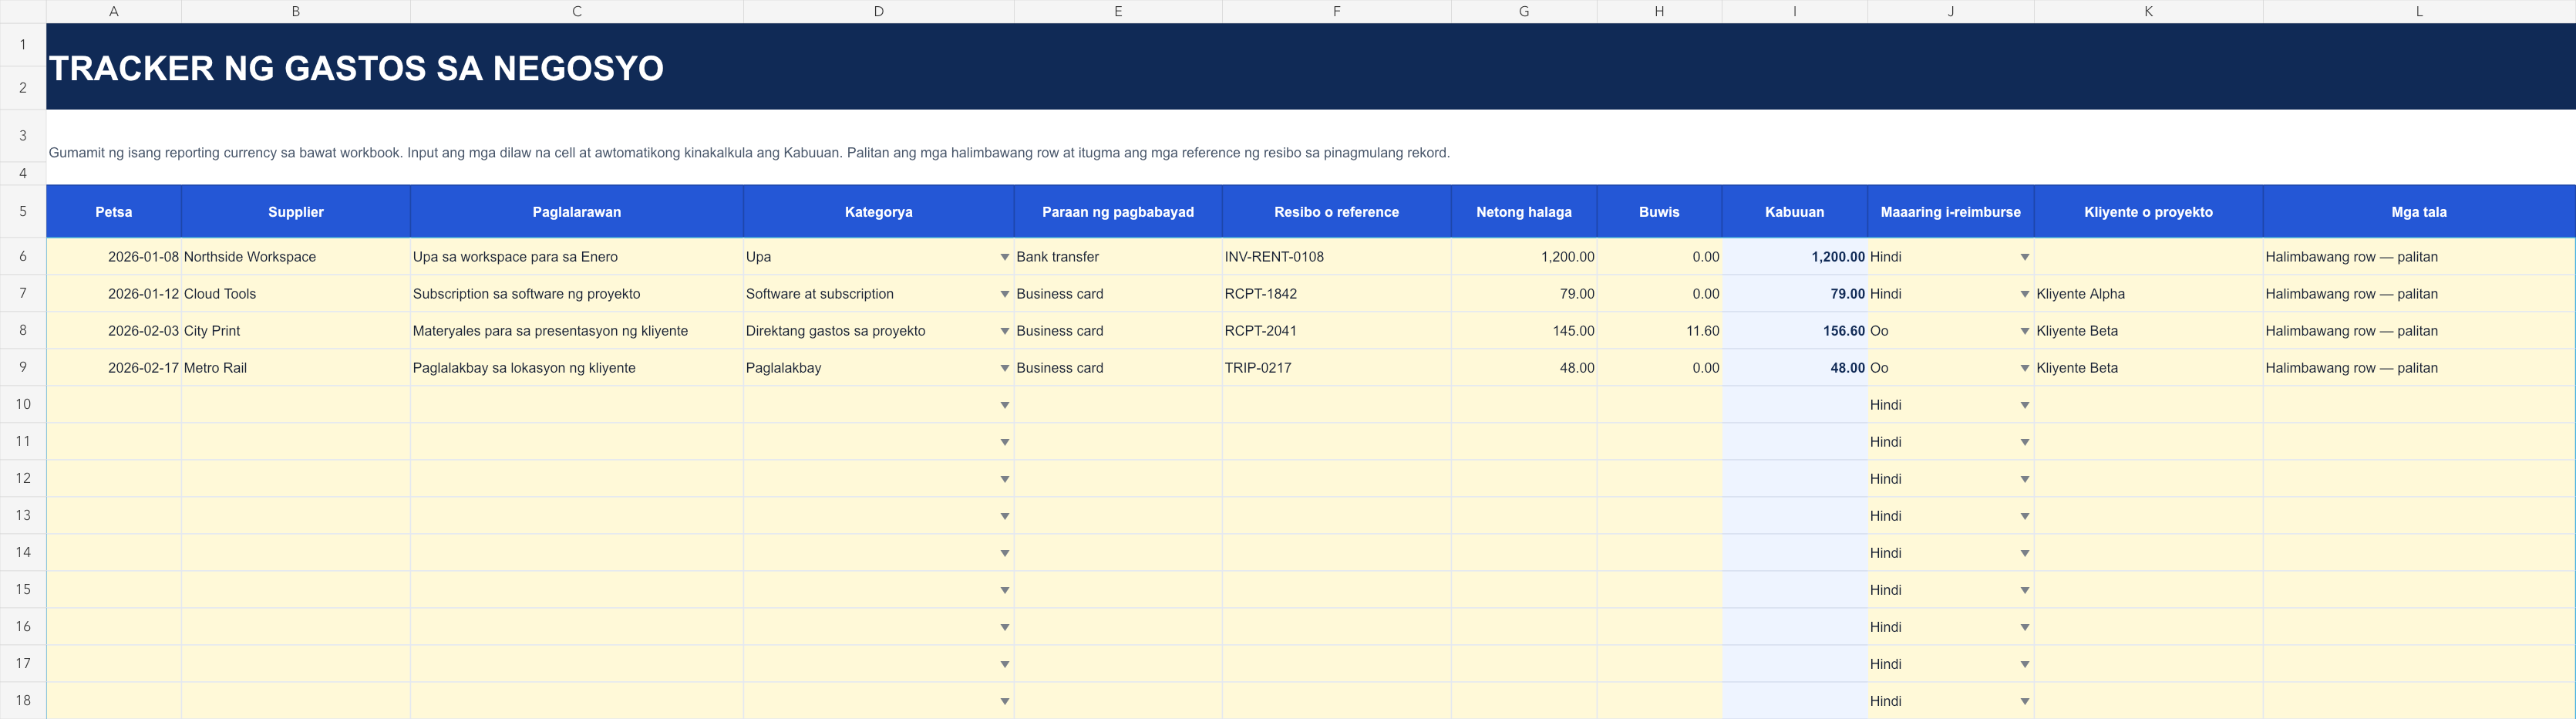This screenshot has height=719, width=2576.
Task: Select the Kabuuan total 156.60 cell
Action: (x=1794, y=331)
